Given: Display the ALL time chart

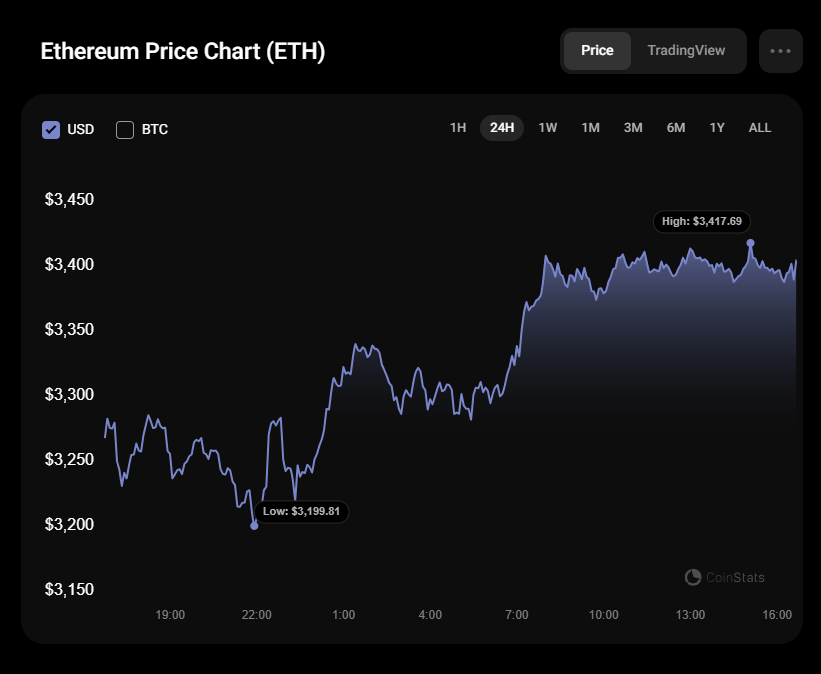Looking at the screenshot, I should 759,128.
